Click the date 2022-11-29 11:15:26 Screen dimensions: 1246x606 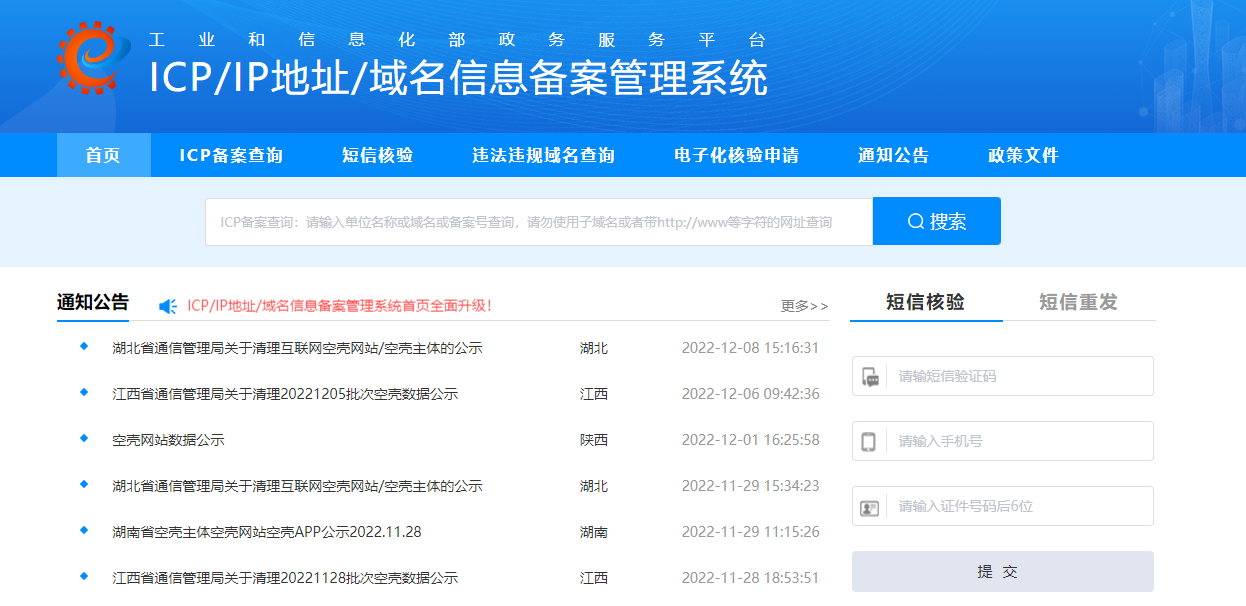pyautogui.click(x=751, y=532)
